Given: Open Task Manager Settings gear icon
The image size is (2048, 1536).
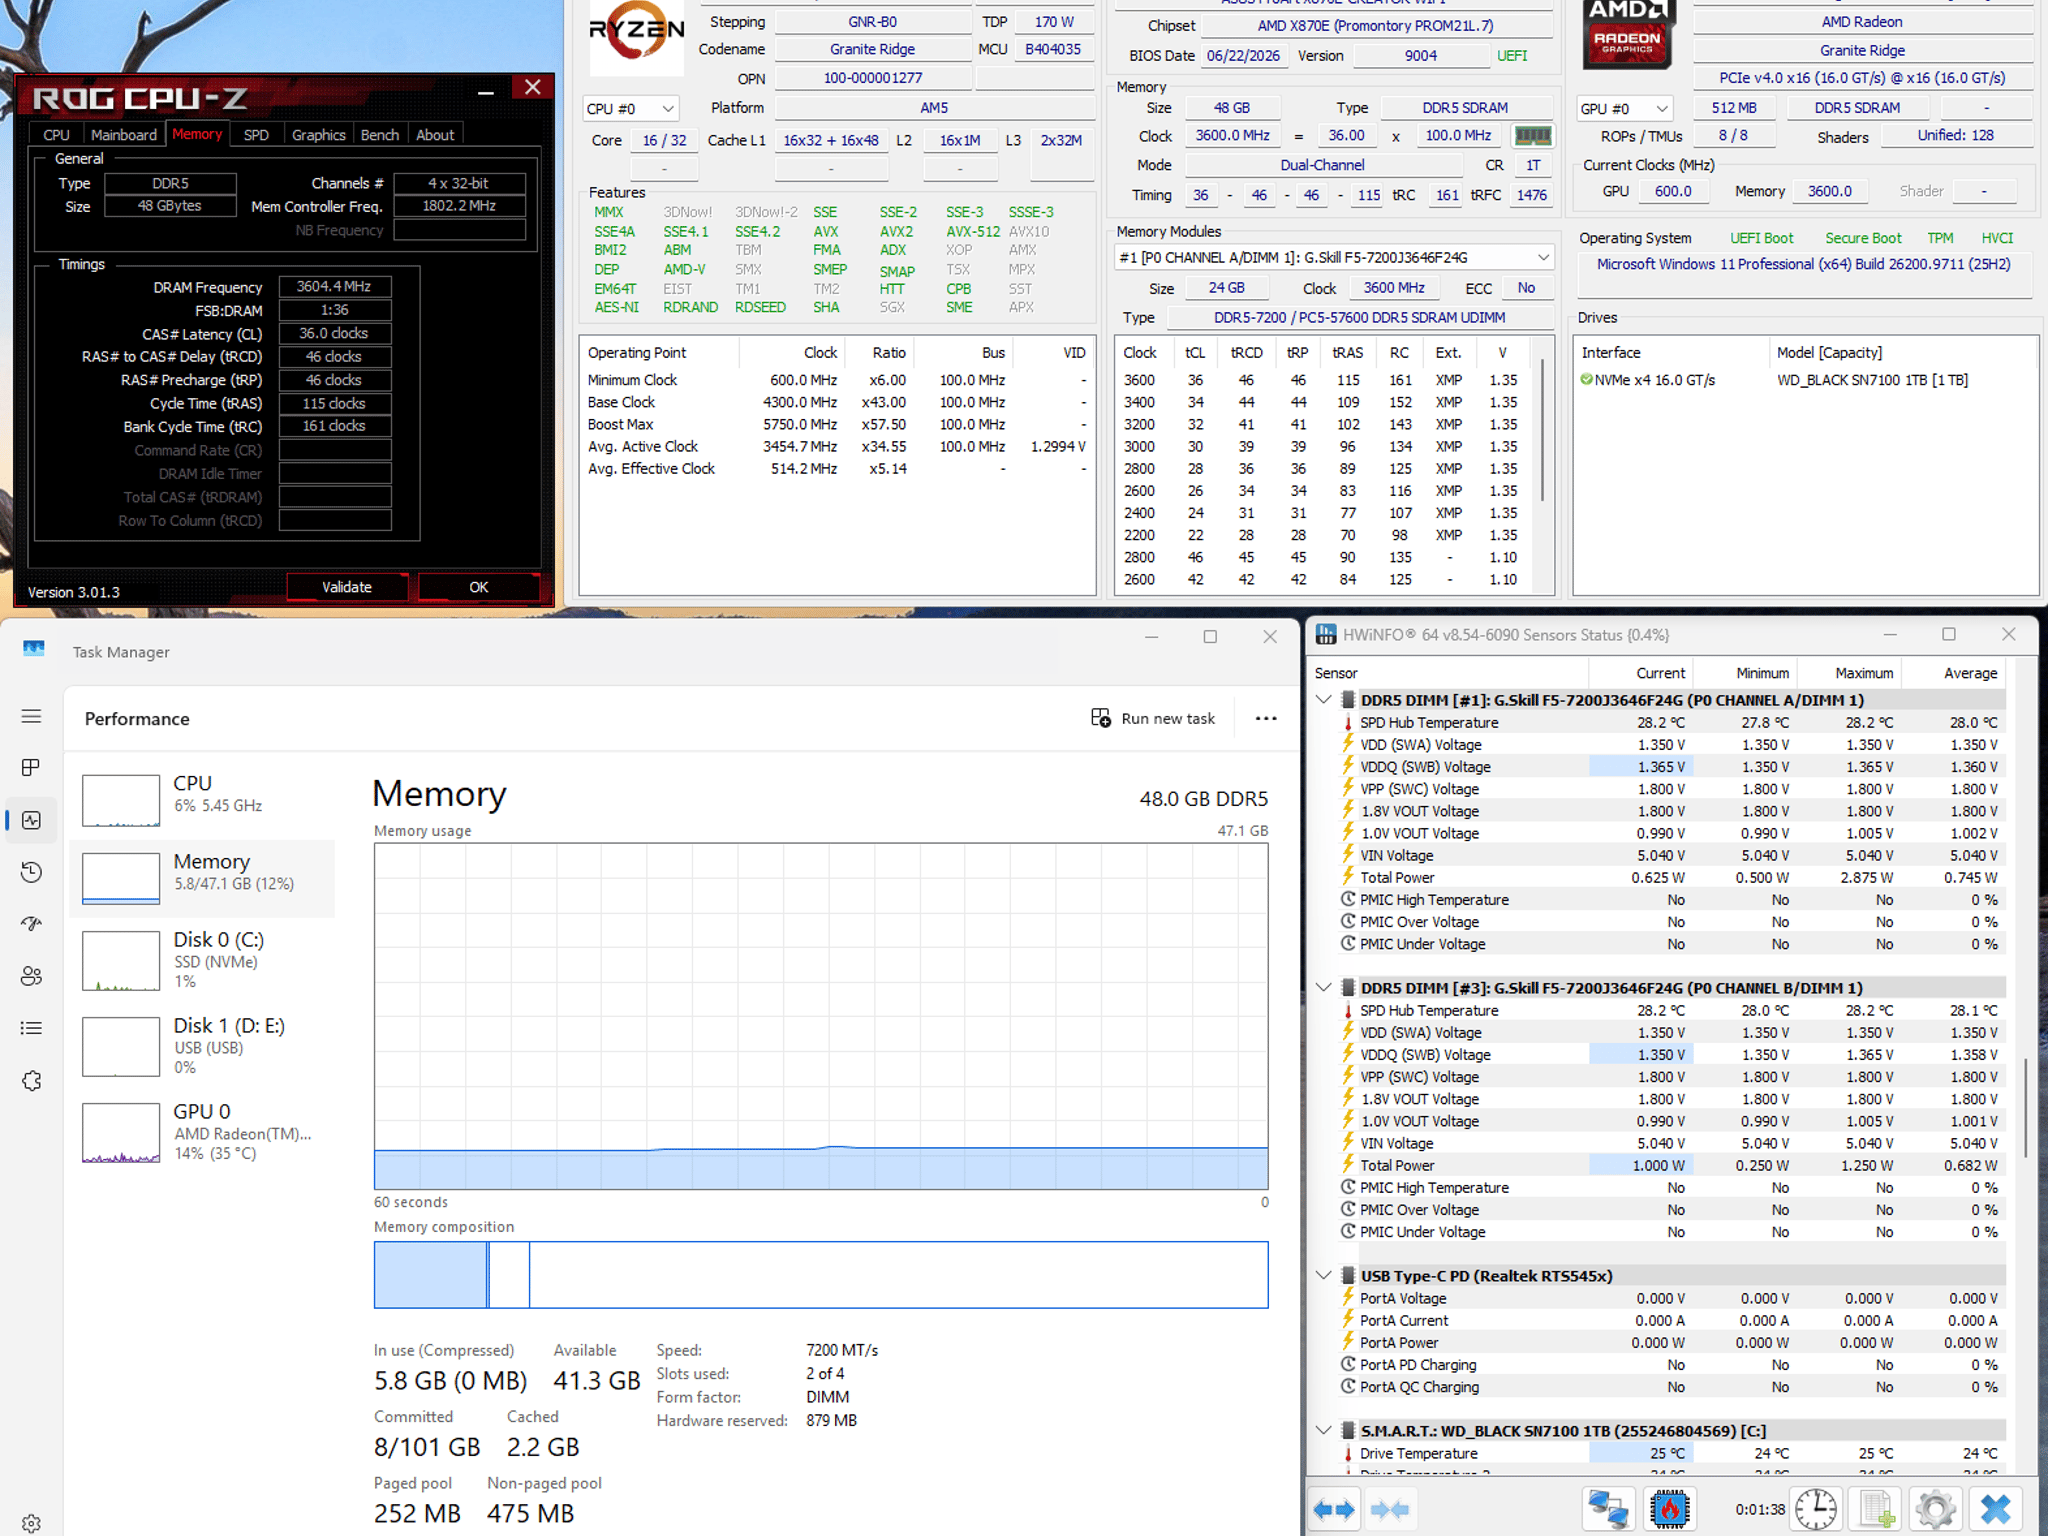Looking at the screenshot, I should (32, 1523).
